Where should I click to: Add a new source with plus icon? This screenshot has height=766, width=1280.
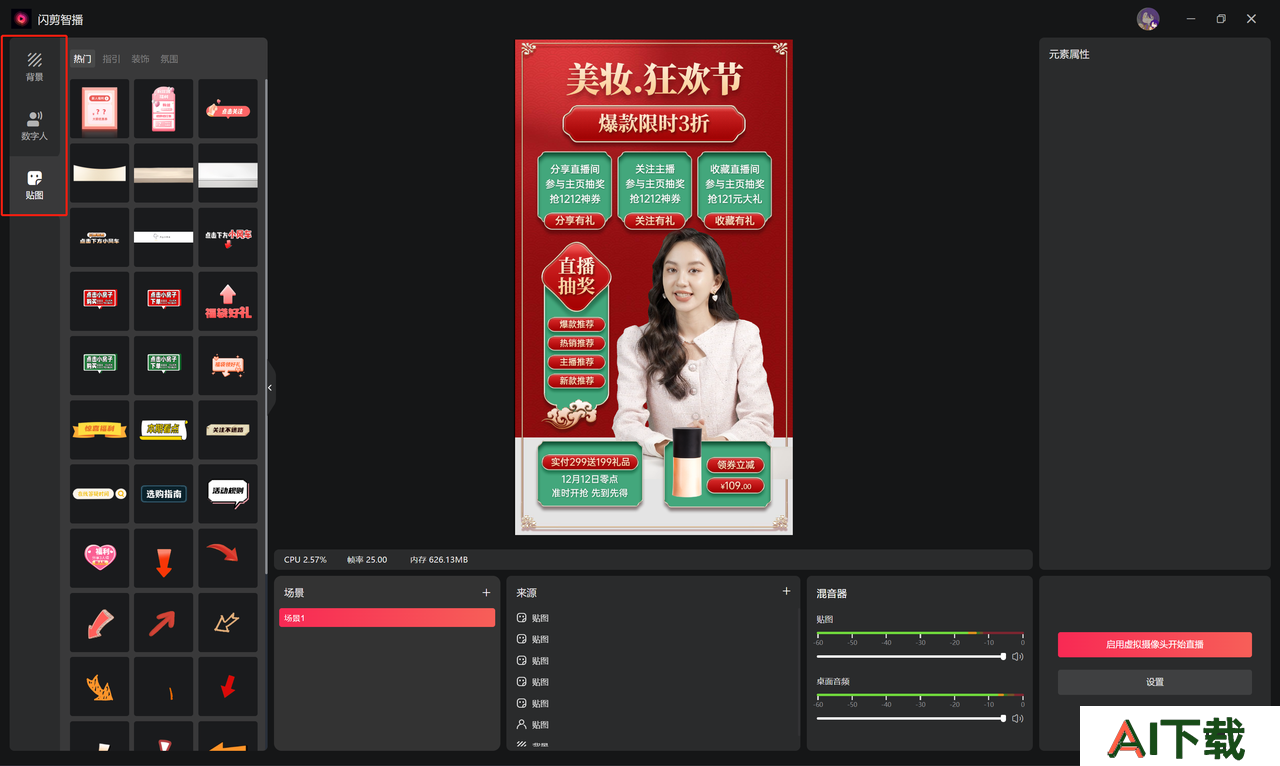coord(786,592)
